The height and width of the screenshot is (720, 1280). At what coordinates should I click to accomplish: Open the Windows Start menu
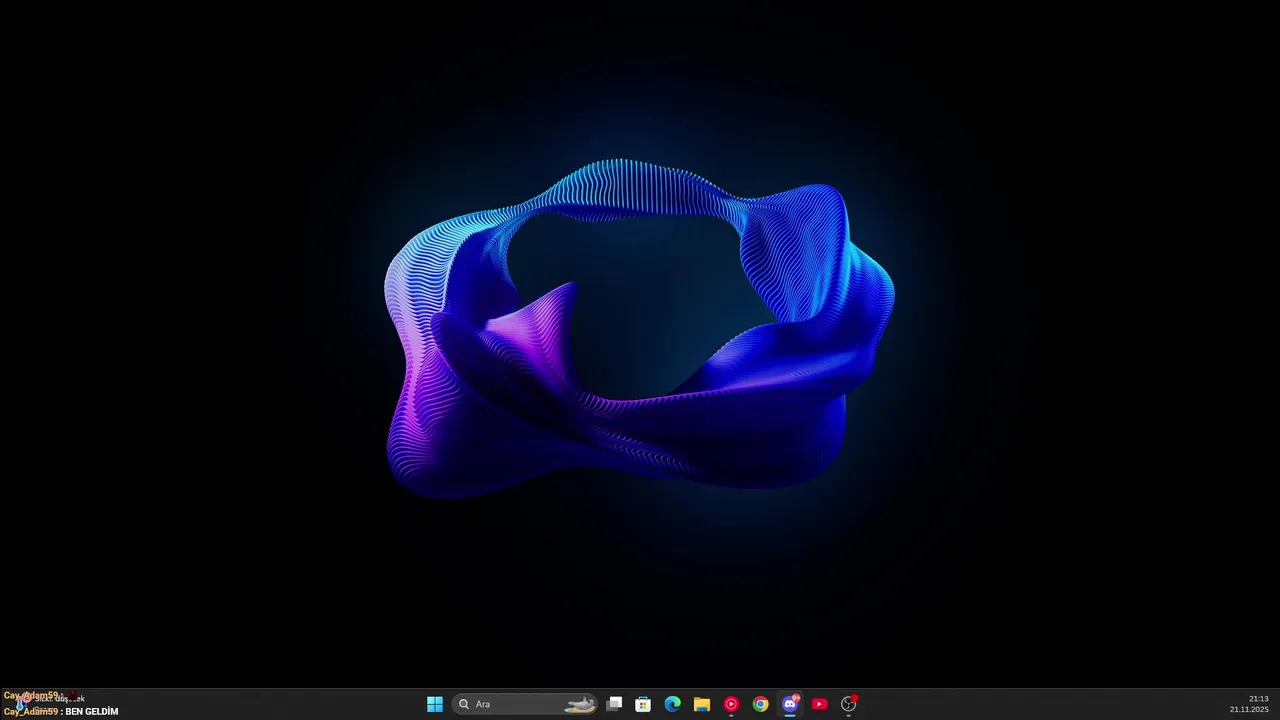pyautogui.click(x=435, y=704)
